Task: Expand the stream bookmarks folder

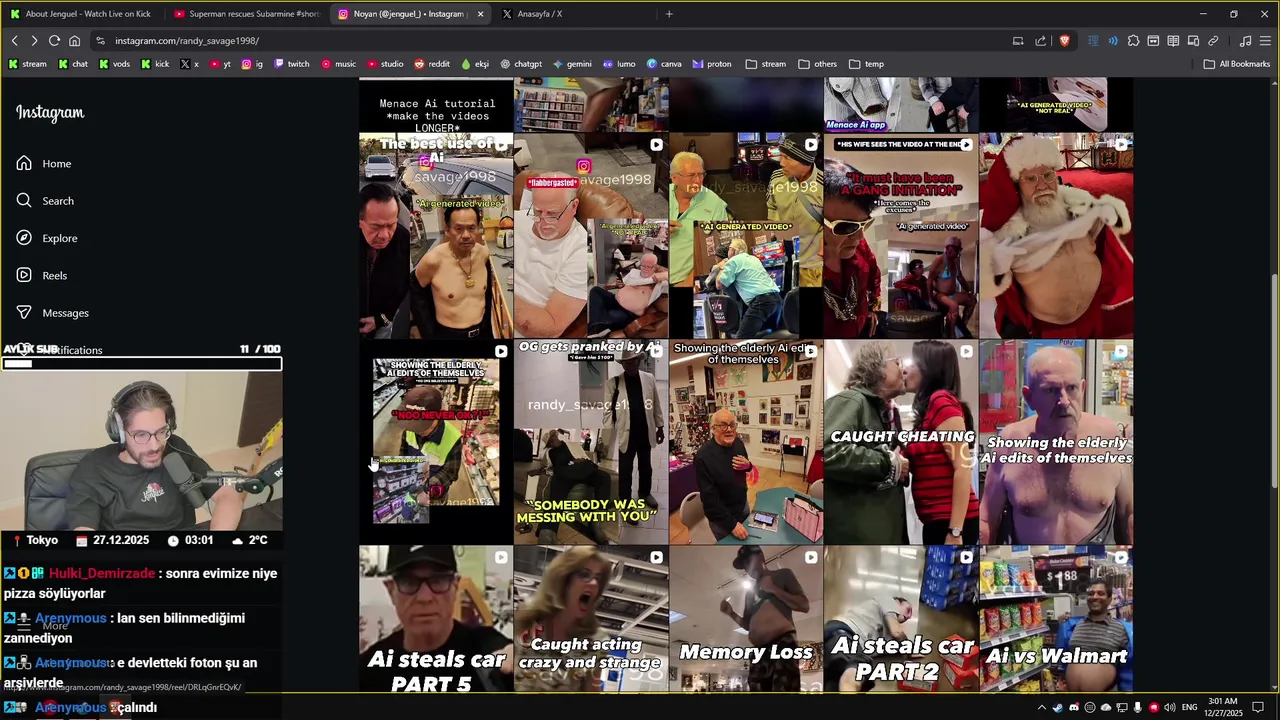Action: tap(765, 64)
